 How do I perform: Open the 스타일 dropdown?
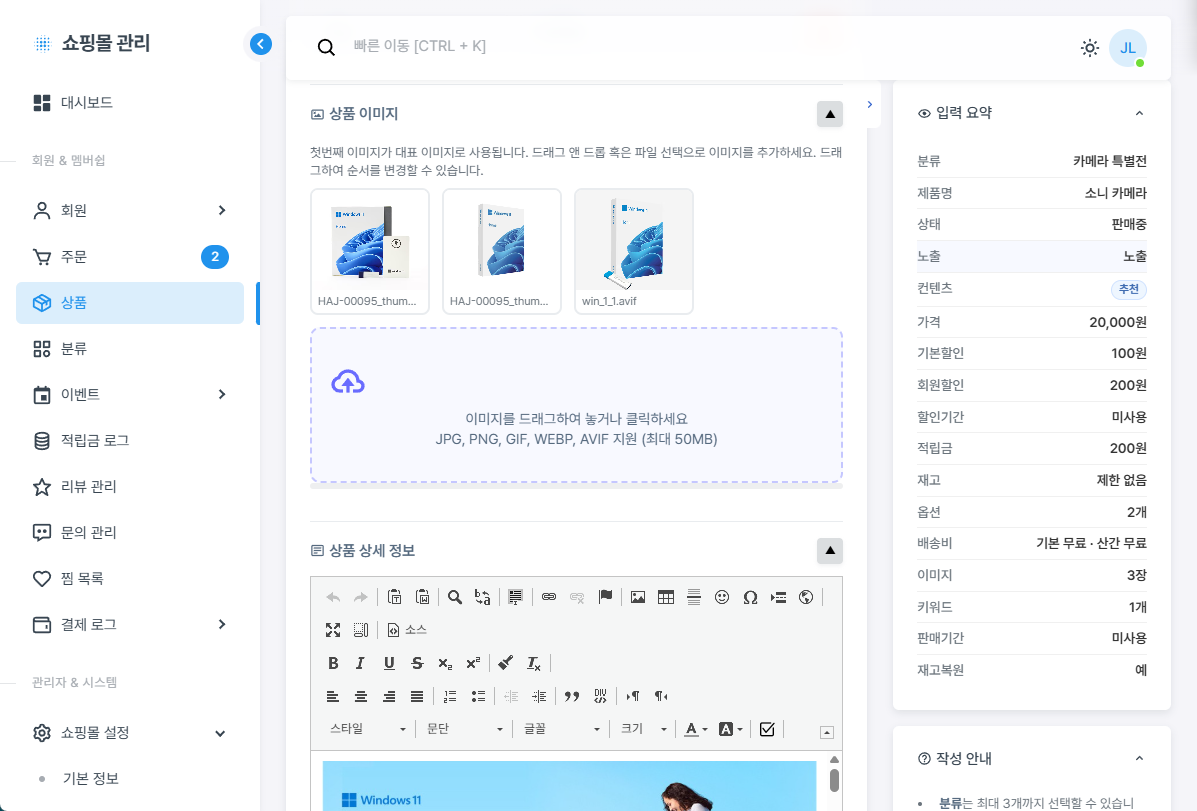coord(368,729)
